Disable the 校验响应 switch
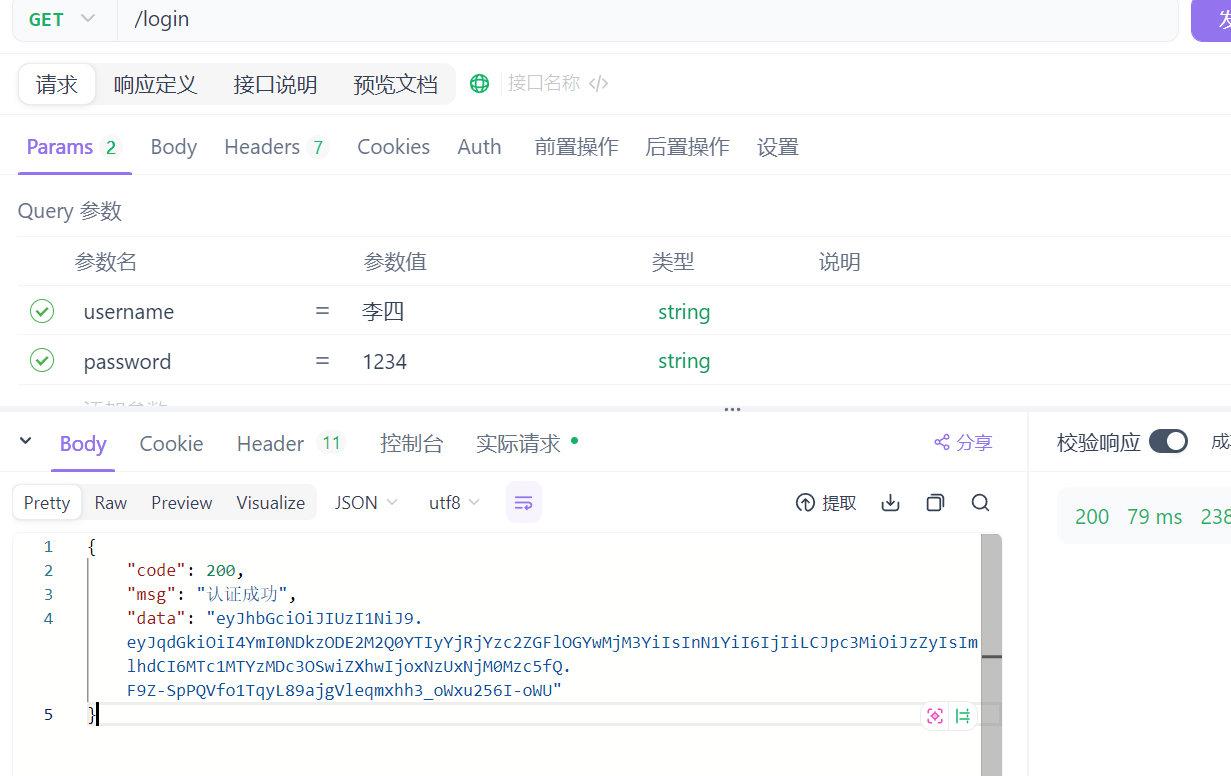1231x776 pixels. (1167, 441)
